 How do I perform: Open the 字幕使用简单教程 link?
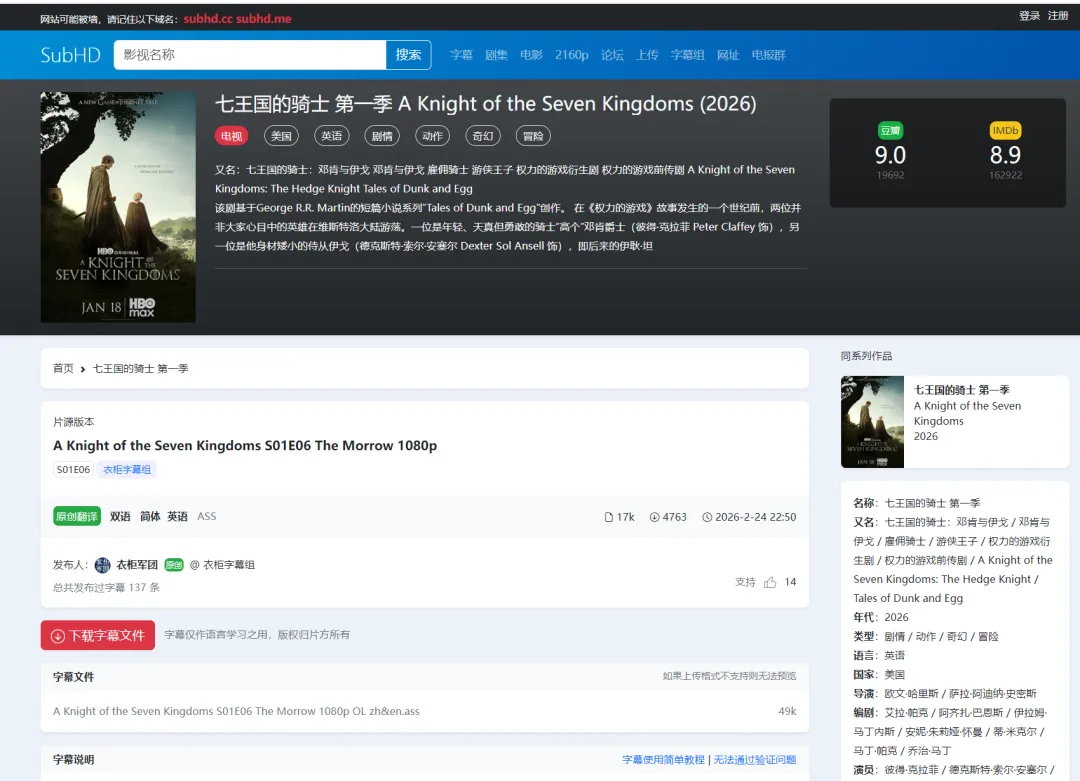click(x=663, y=760)
